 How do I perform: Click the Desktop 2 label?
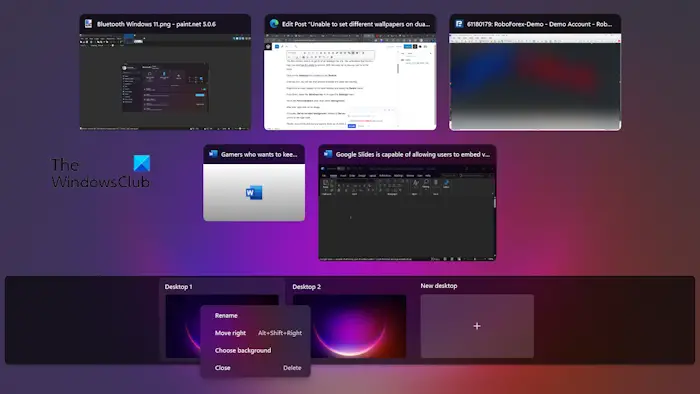click(307, 286)
